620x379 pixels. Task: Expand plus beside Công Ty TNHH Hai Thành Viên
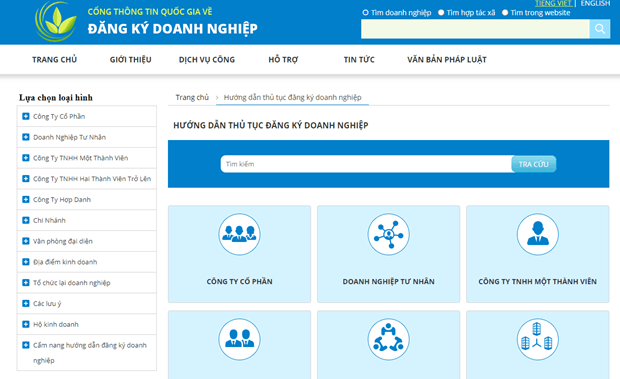point(26,179)
